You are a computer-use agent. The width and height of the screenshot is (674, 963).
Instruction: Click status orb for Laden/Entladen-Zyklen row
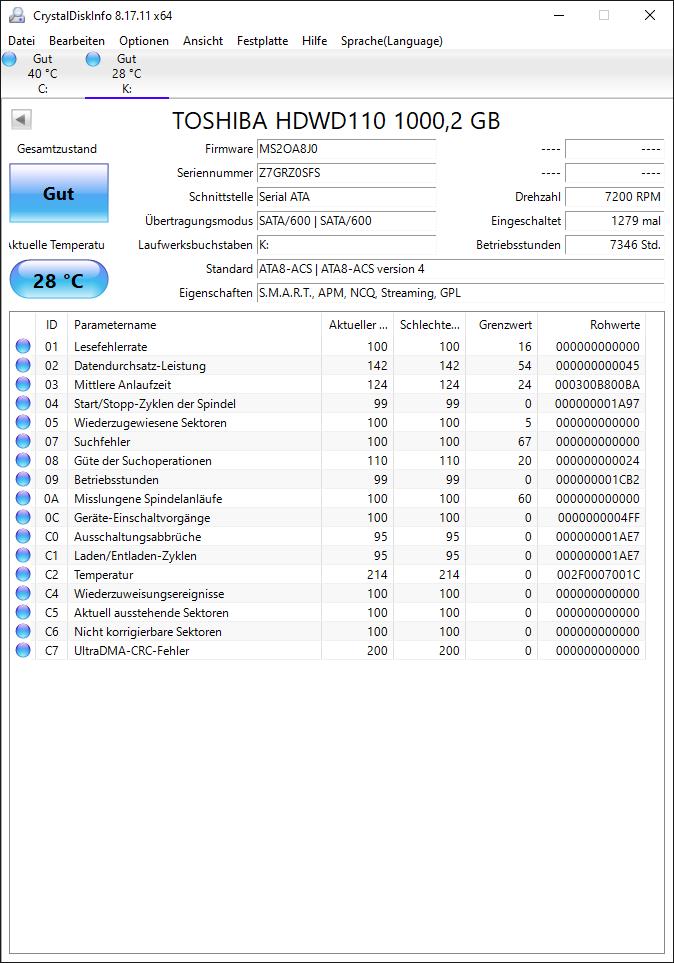click(23, 555)
